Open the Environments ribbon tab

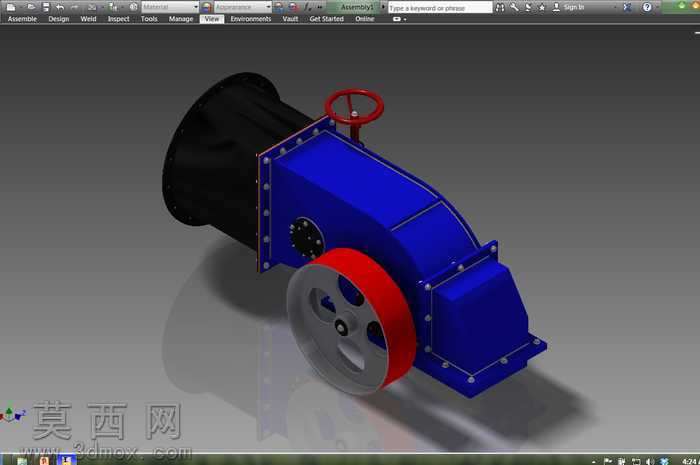tap(250, 19)
